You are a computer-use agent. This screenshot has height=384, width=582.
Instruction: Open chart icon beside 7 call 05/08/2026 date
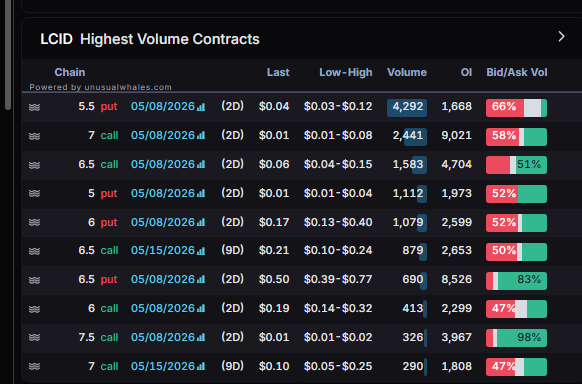click(201, 136)
